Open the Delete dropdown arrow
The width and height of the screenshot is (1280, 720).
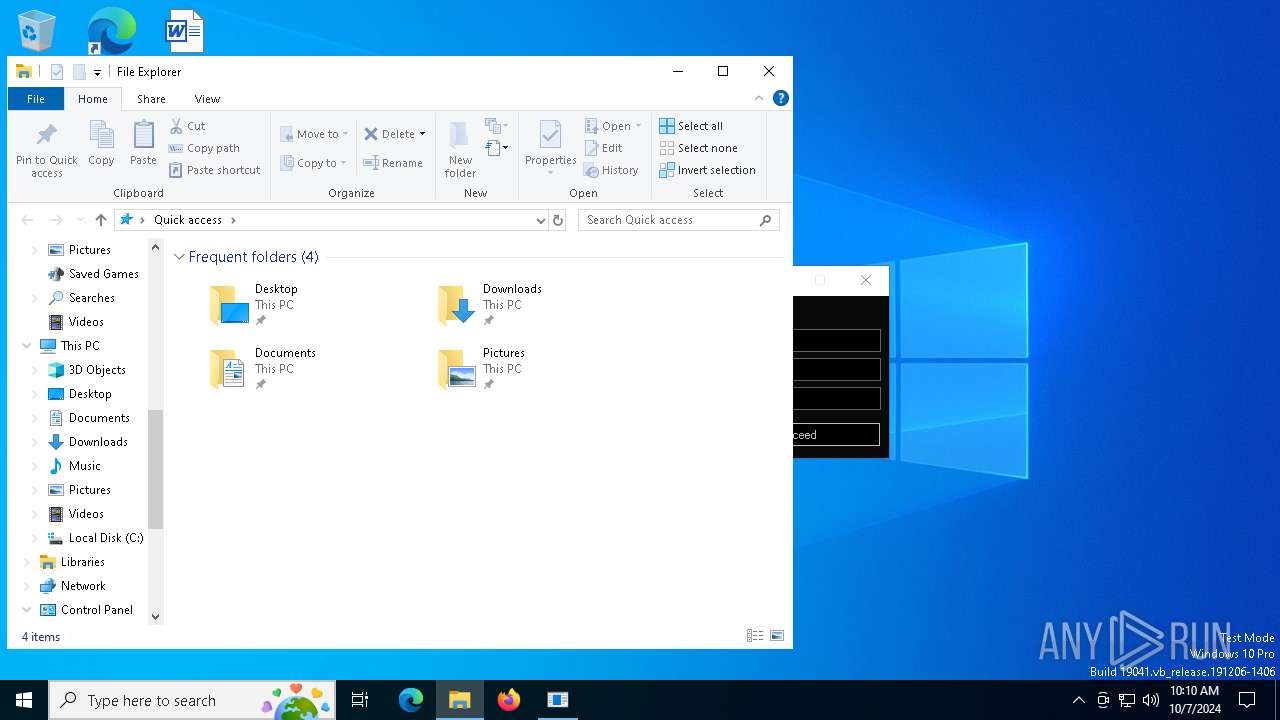422,134
